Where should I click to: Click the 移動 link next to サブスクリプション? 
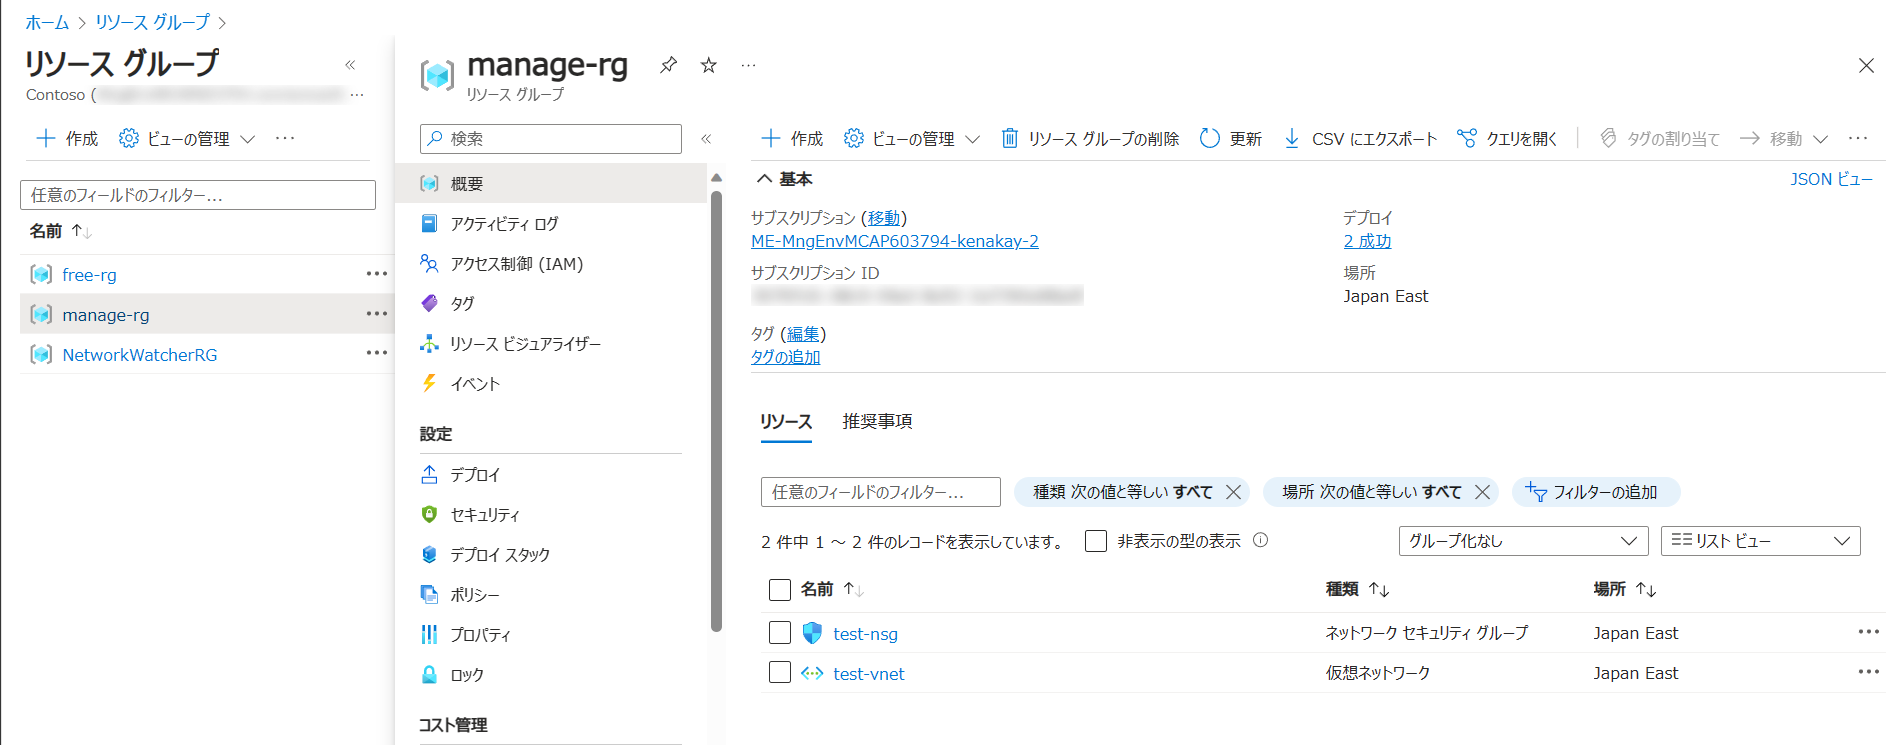[x=884, y=218]
